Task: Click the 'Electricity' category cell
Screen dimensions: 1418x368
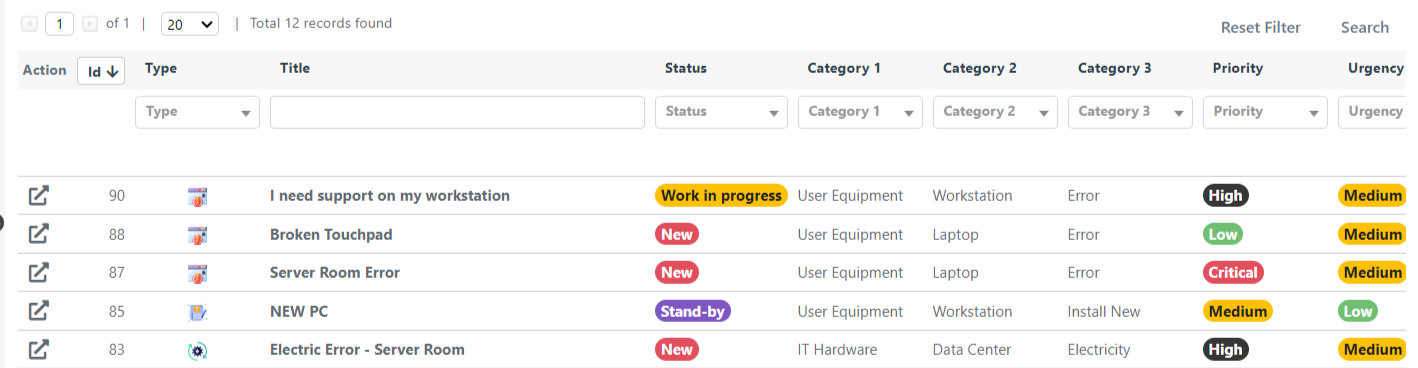Action: [1099, 350]
